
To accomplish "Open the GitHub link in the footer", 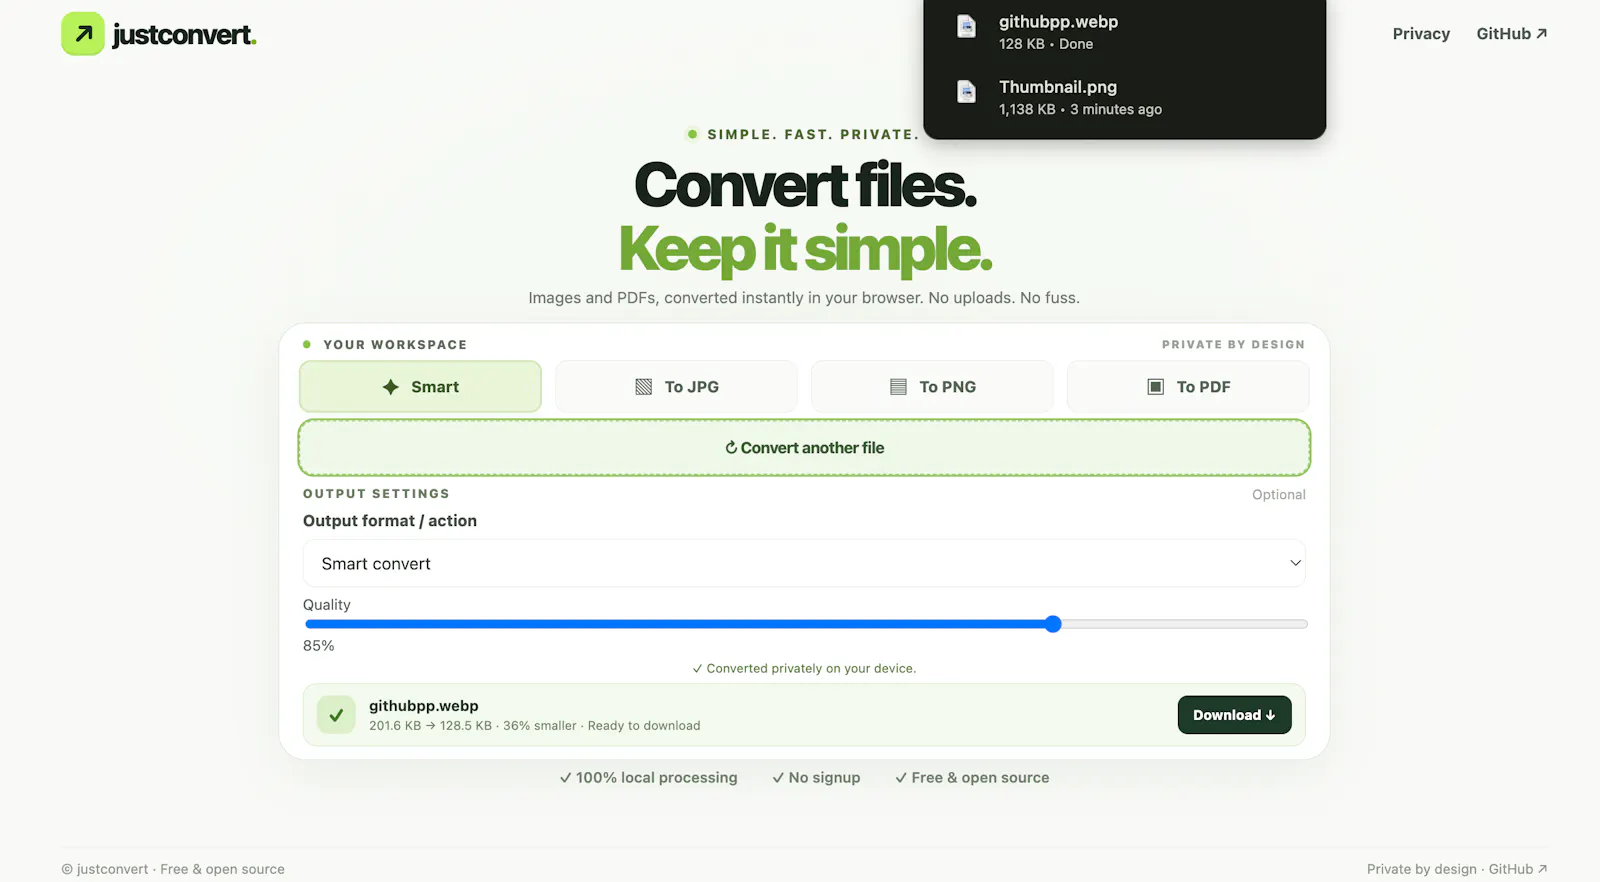I will click(x=1518, y=869).
